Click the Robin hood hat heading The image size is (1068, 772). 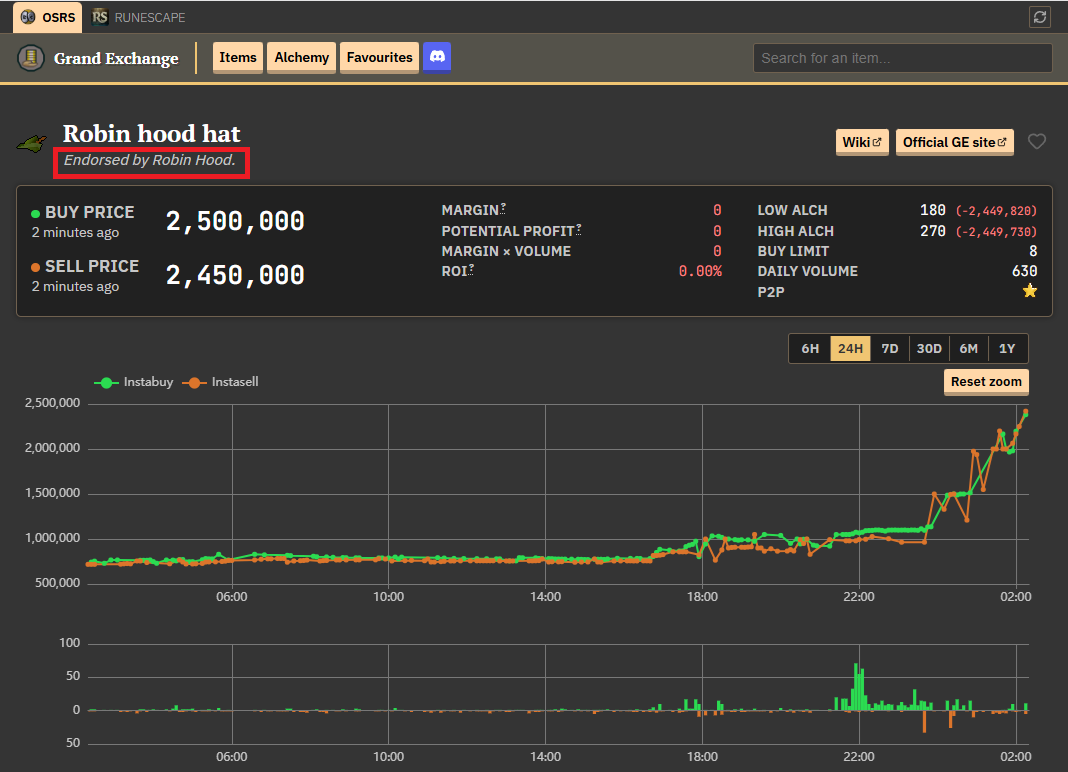[151, 134]
